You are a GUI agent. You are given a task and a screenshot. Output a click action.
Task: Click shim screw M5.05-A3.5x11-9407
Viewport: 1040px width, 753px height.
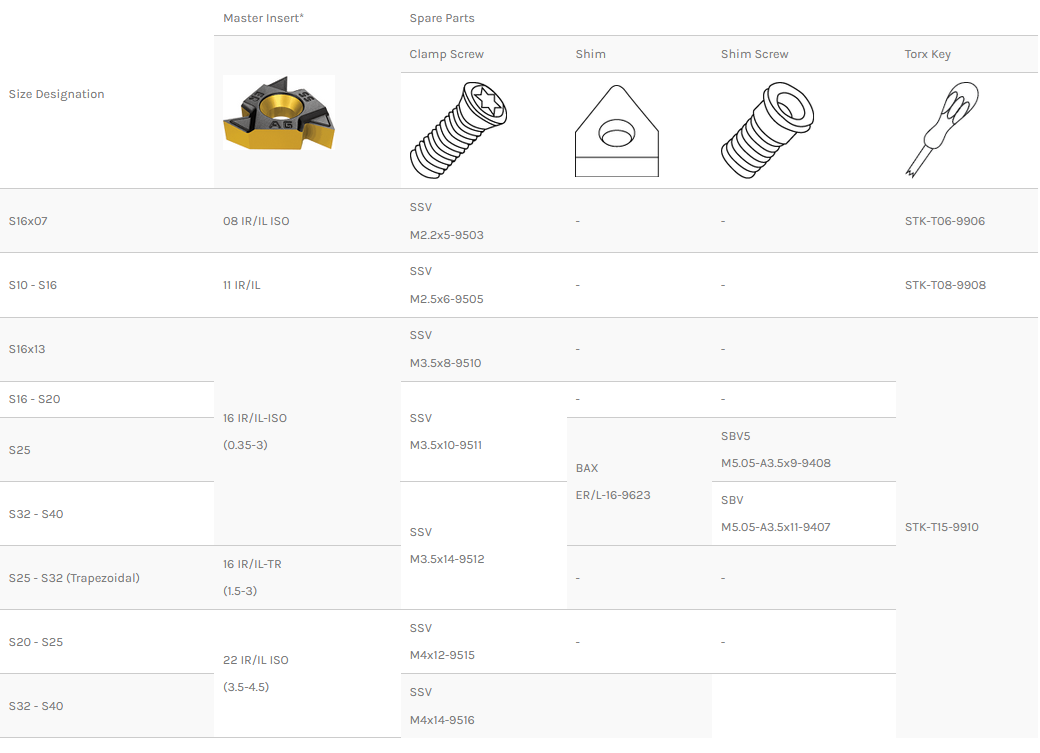point(775,527)
